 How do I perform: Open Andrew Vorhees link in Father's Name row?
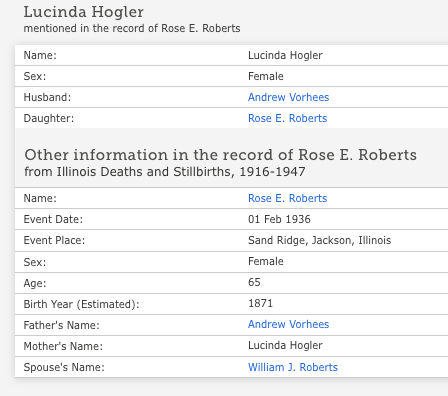[x=288, y=324]
